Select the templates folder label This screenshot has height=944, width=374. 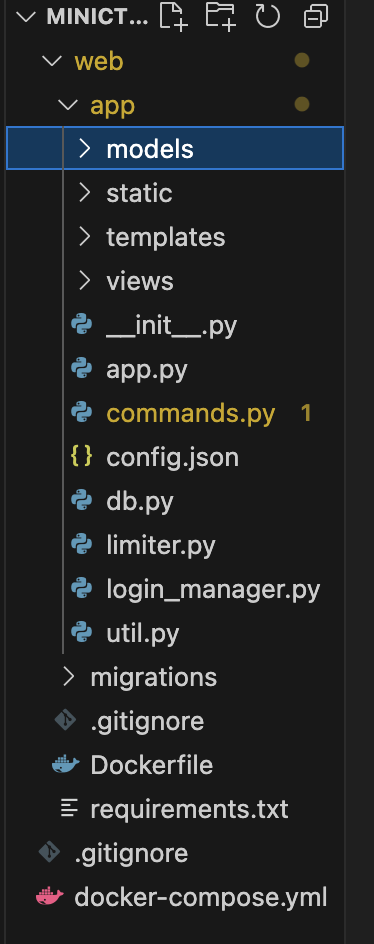[x=166, y=238]
